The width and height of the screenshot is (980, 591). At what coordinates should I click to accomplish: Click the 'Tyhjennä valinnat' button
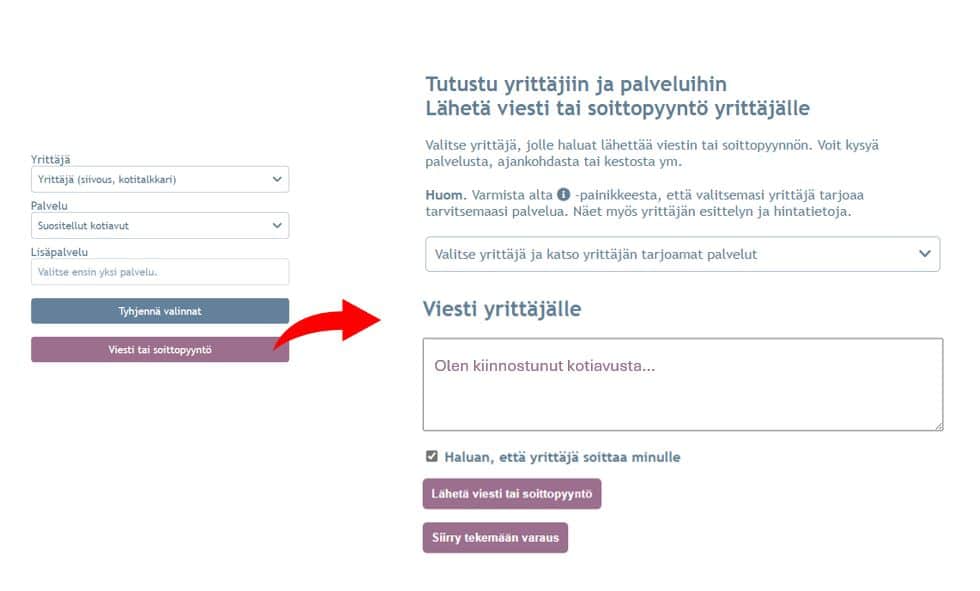(160, 311)
